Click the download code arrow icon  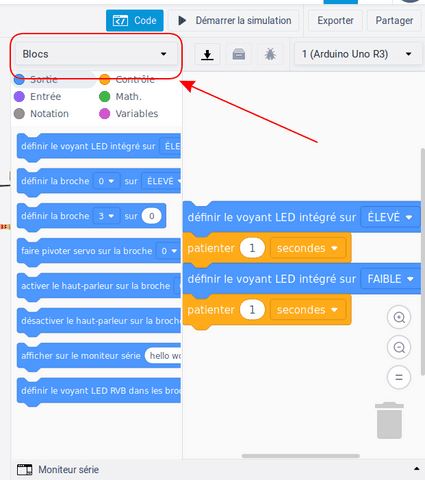pos(207,54)
